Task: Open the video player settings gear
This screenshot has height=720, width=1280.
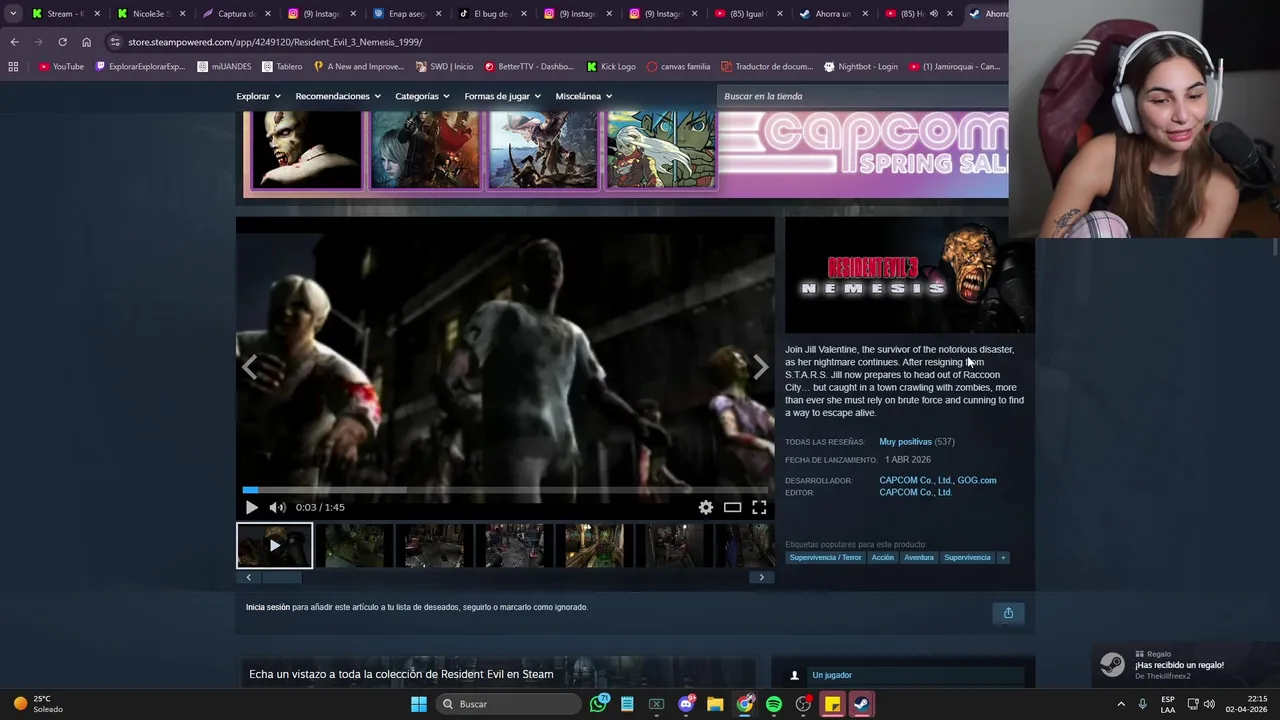Action: 706,507
